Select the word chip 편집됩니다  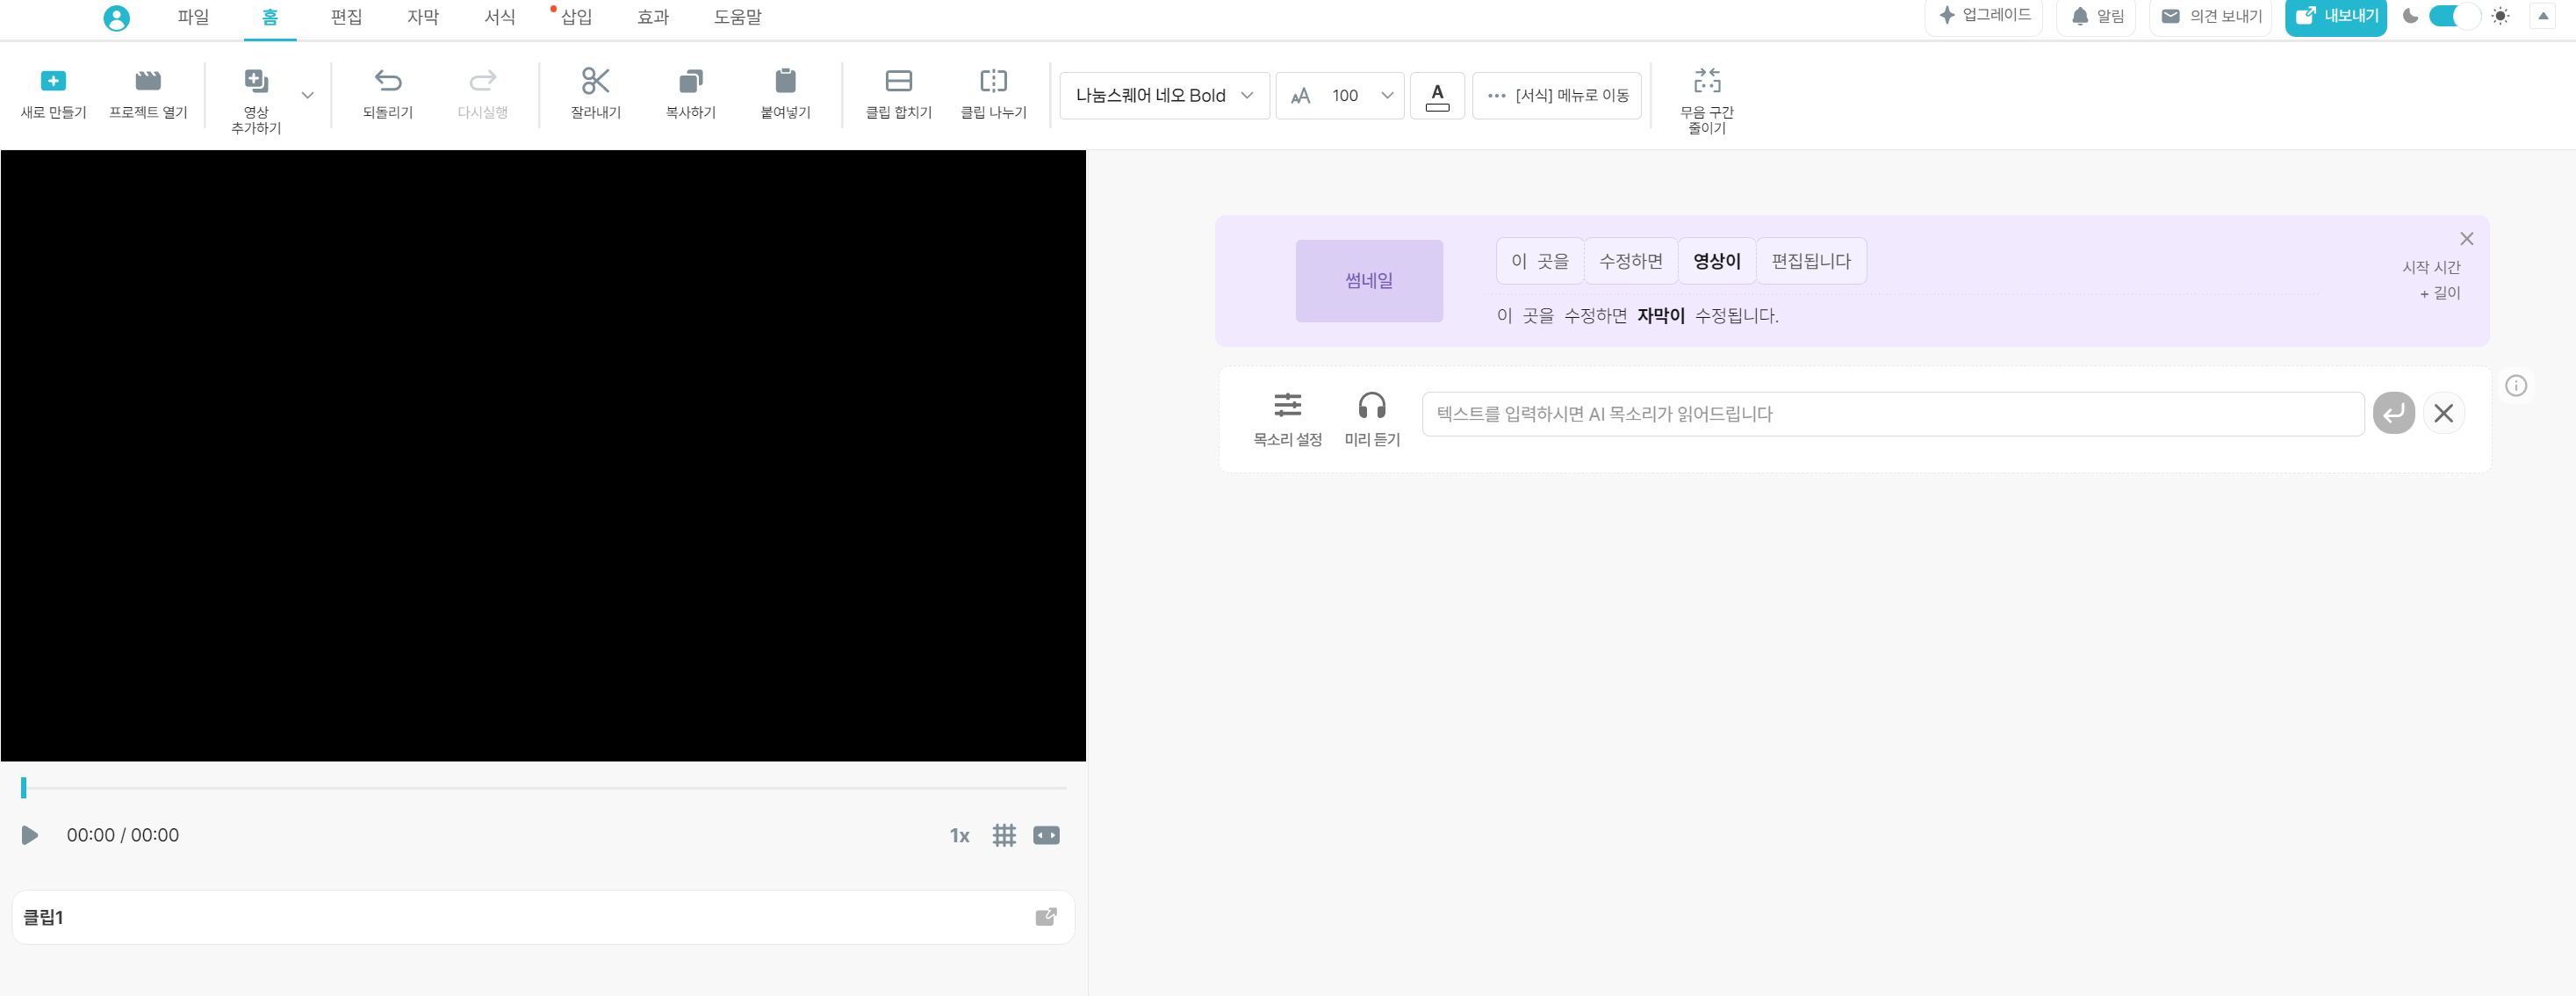1811,261
